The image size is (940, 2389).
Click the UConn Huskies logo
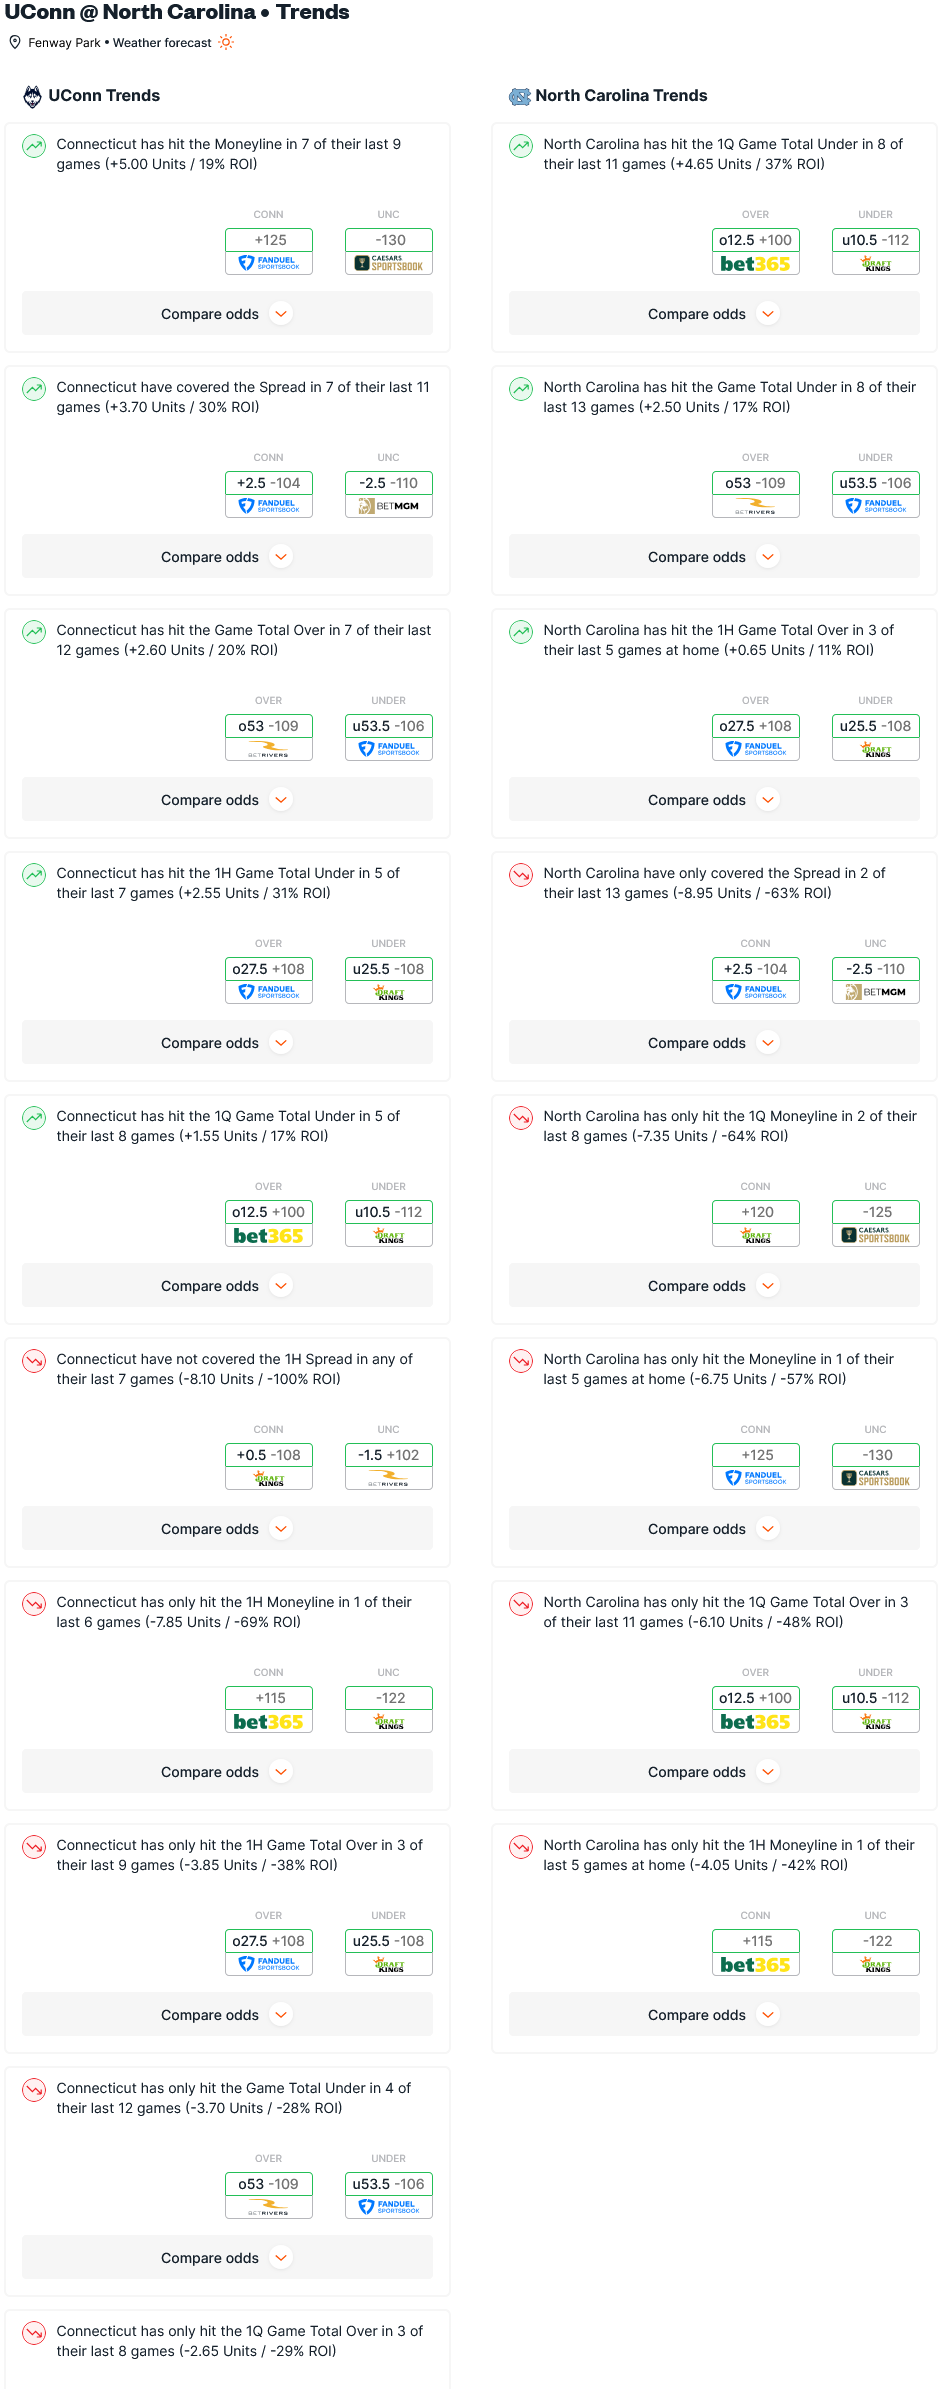pyautogui.click(x=33, y=96)
